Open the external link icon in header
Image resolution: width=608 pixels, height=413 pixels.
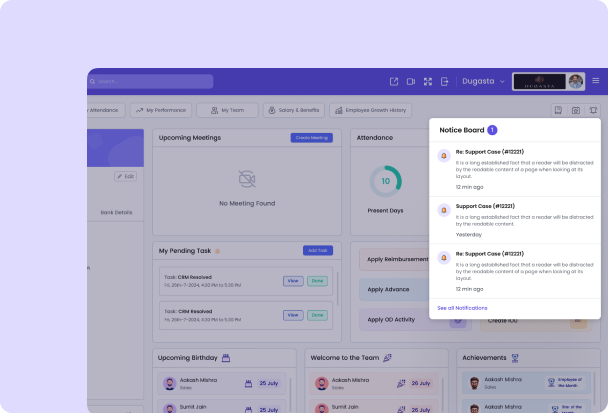394,81
